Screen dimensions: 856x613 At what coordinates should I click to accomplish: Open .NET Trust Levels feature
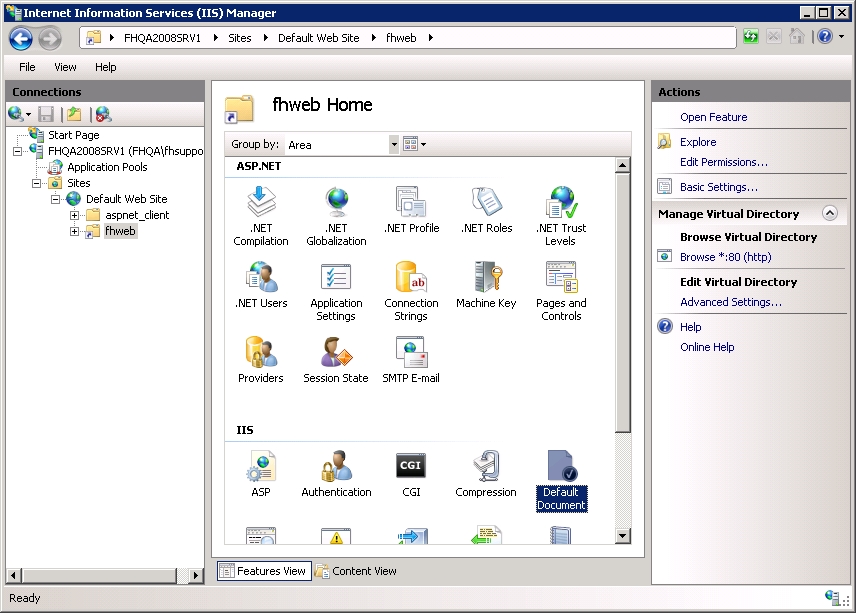(x=561, y=216)
